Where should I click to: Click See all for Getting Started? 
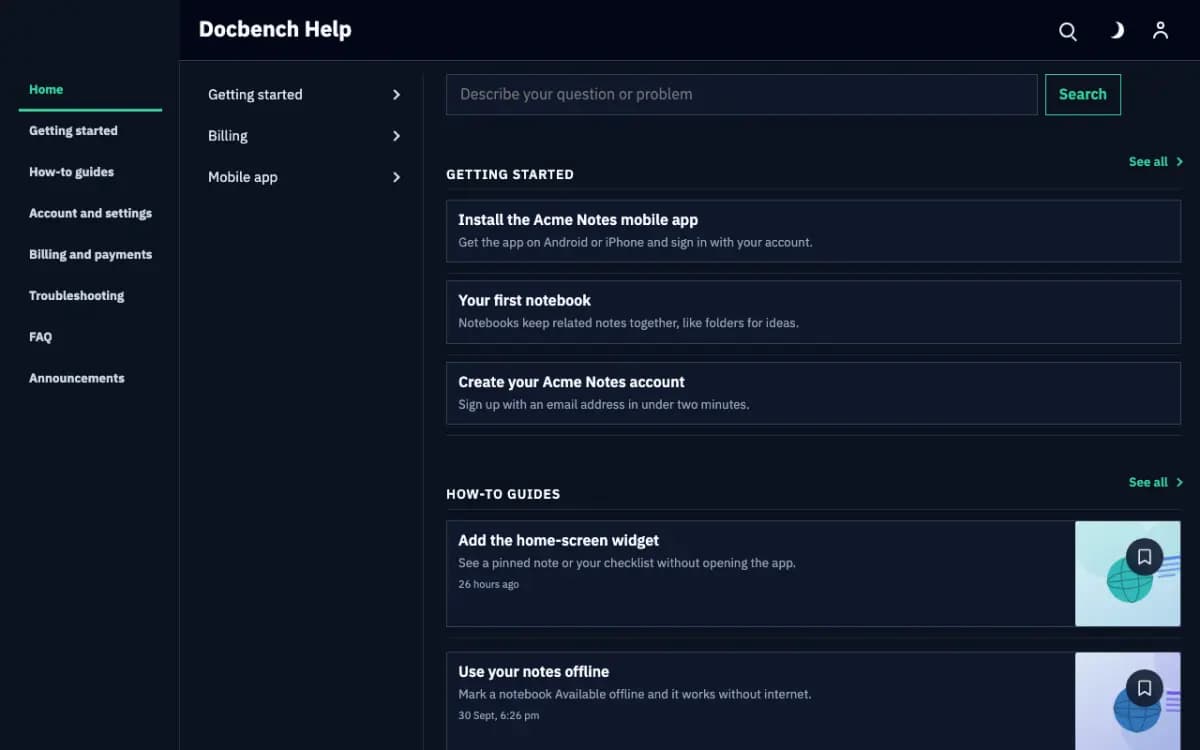tap(1156, 161)
